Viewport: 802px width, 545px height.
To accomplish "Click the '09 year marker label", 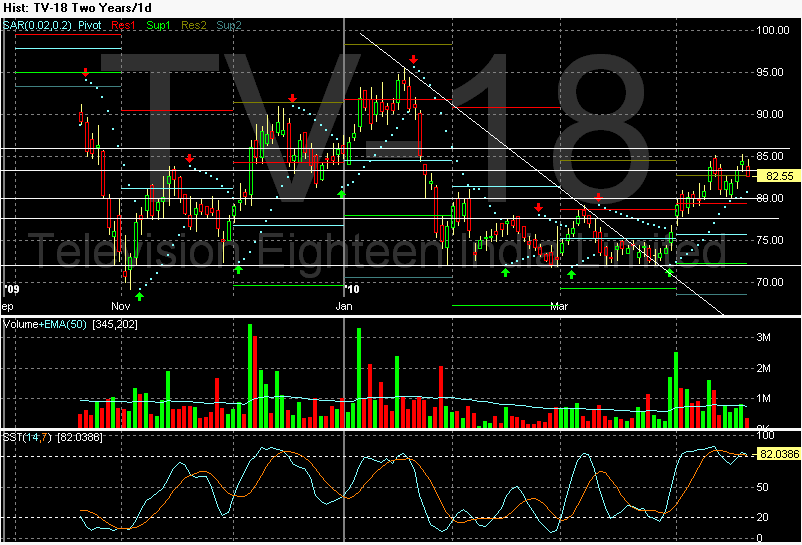I will [x=11, y=289].
